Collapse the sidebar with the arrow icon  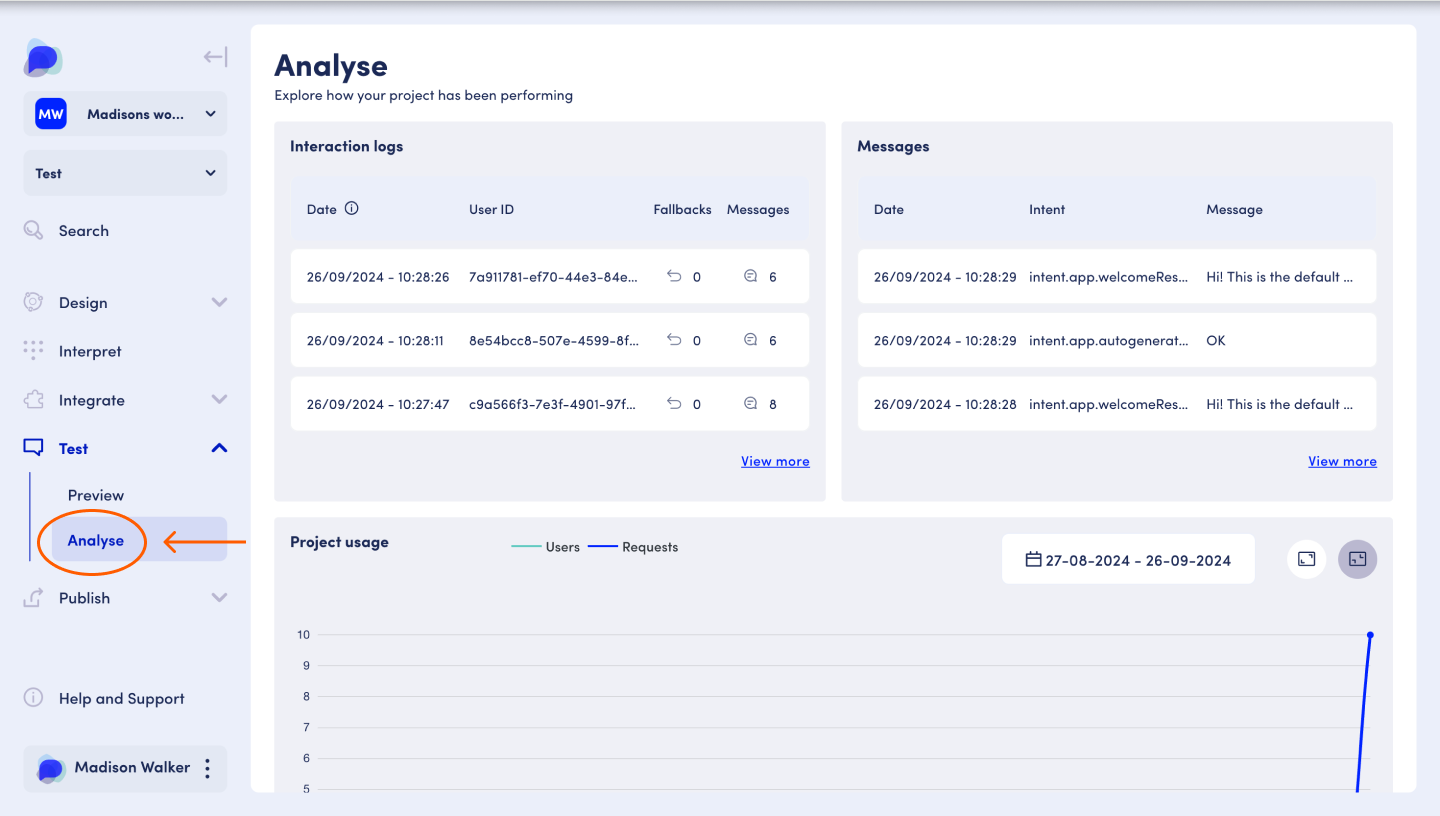point(214,57)
